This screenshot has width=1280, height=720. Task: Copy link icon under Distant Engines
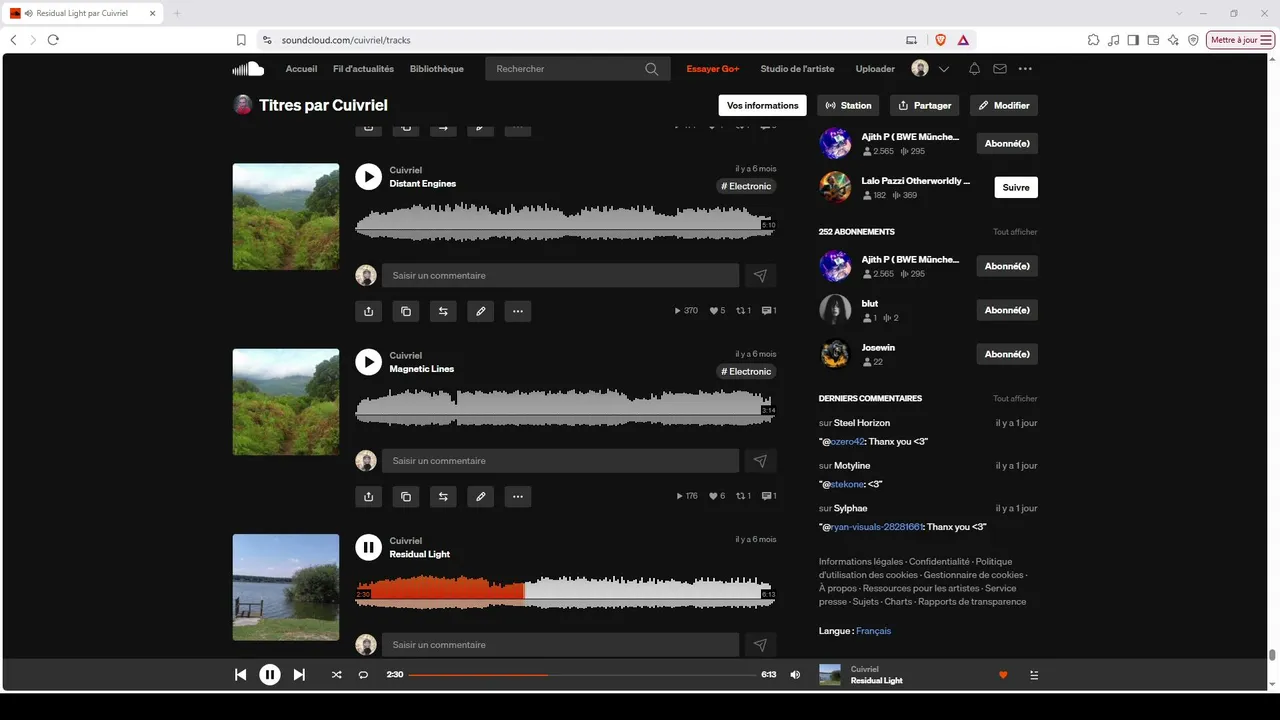click(x=406, y=311)
